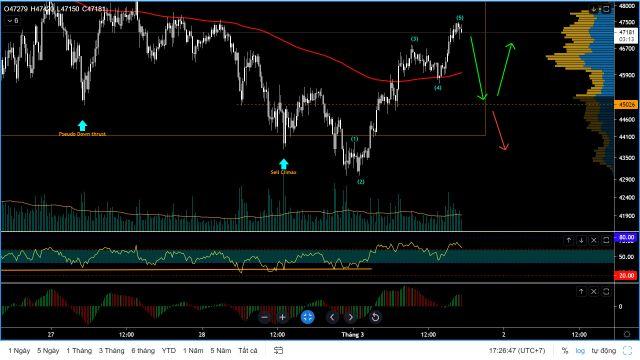
Task: Delete the bottom histogram pane
Action: click(594, 291)
